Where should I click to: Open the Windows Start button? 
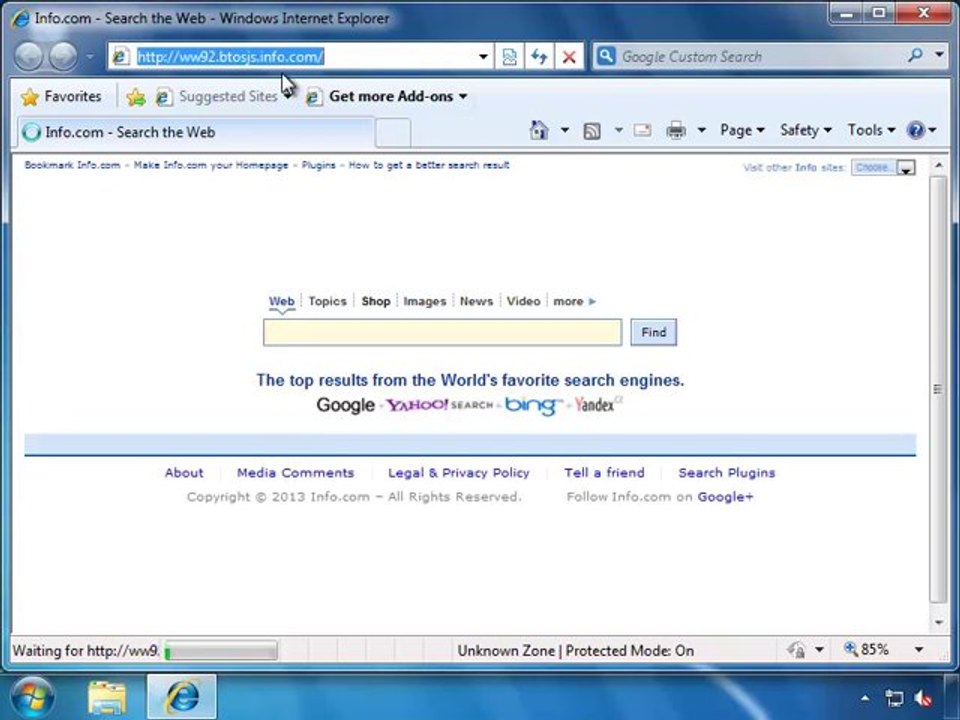tap(32, 697)
